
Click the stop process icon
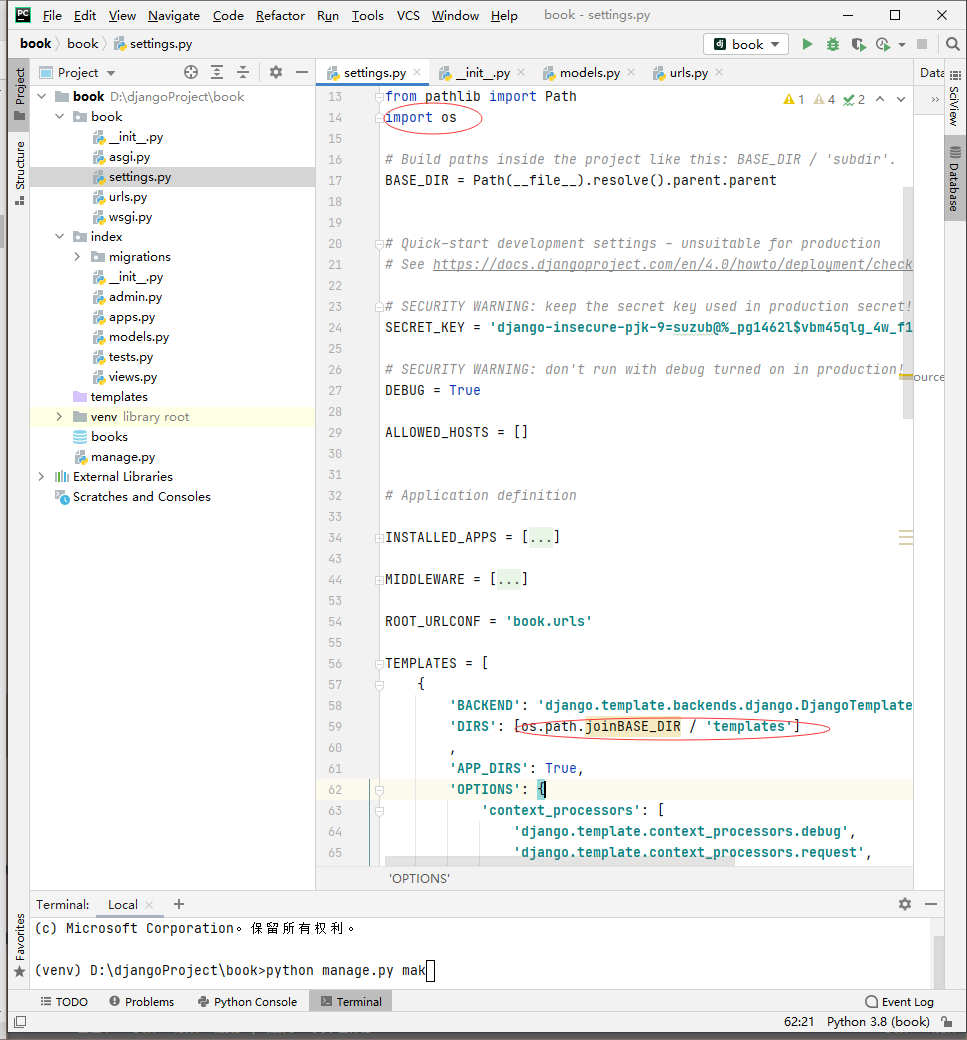click(922, 44)
